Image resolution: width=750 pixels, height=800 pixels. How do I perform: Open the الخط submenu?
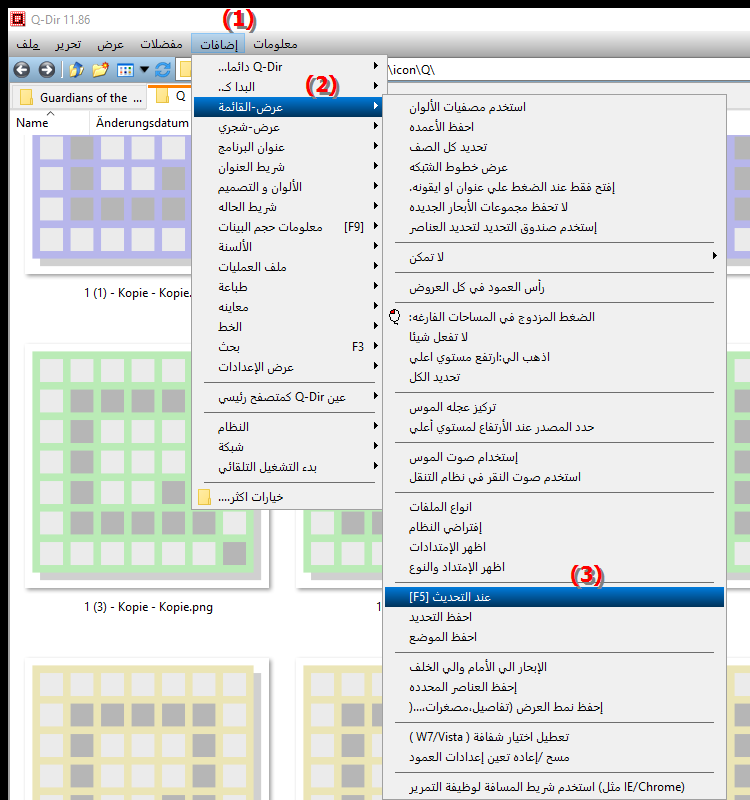[x=287, y=327]
